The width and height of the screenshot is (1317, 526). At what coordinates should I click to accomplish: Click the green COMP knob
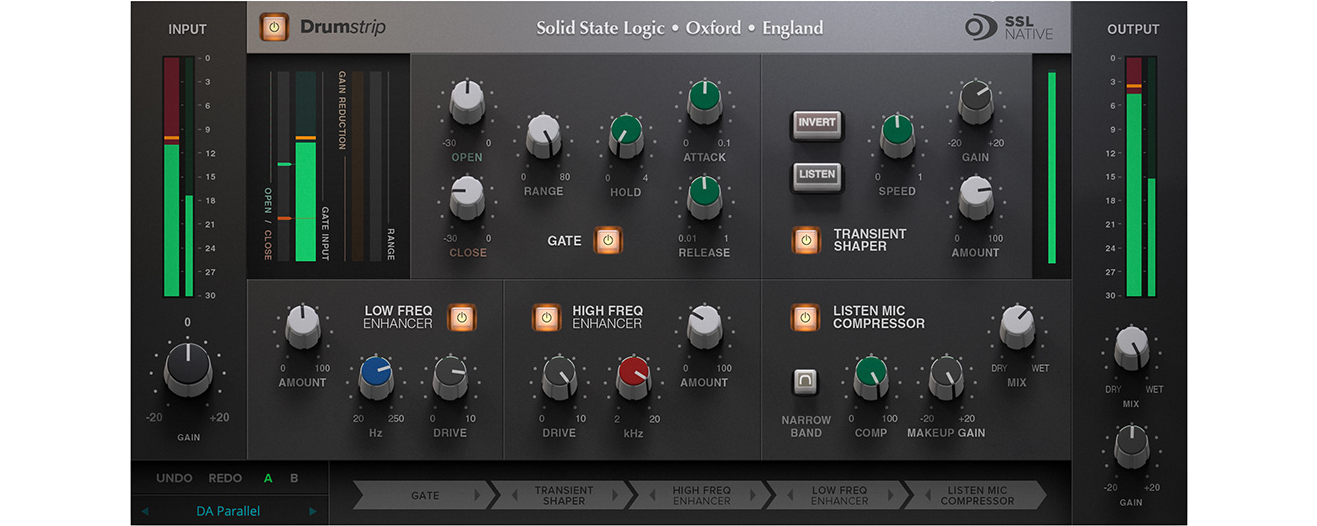click(x=870, y=376)
